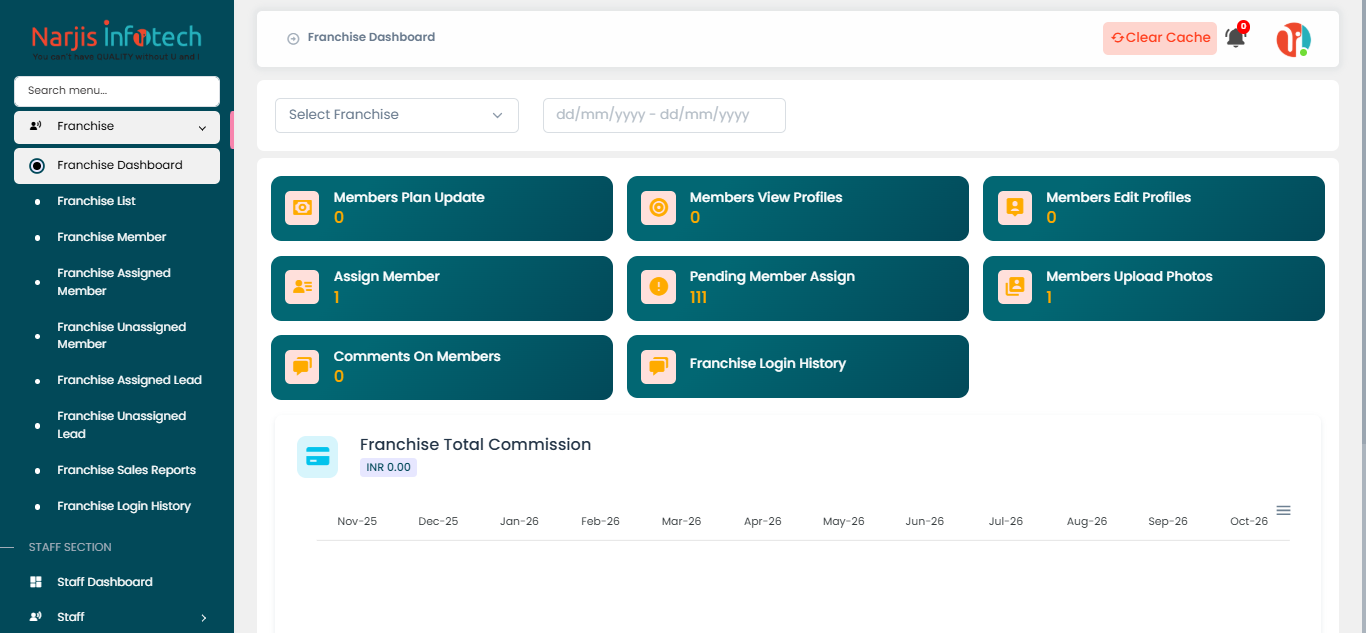Open Franchise Assigned Member menu item
This screenshot has height=633, width=1366.
pos(114,282)
